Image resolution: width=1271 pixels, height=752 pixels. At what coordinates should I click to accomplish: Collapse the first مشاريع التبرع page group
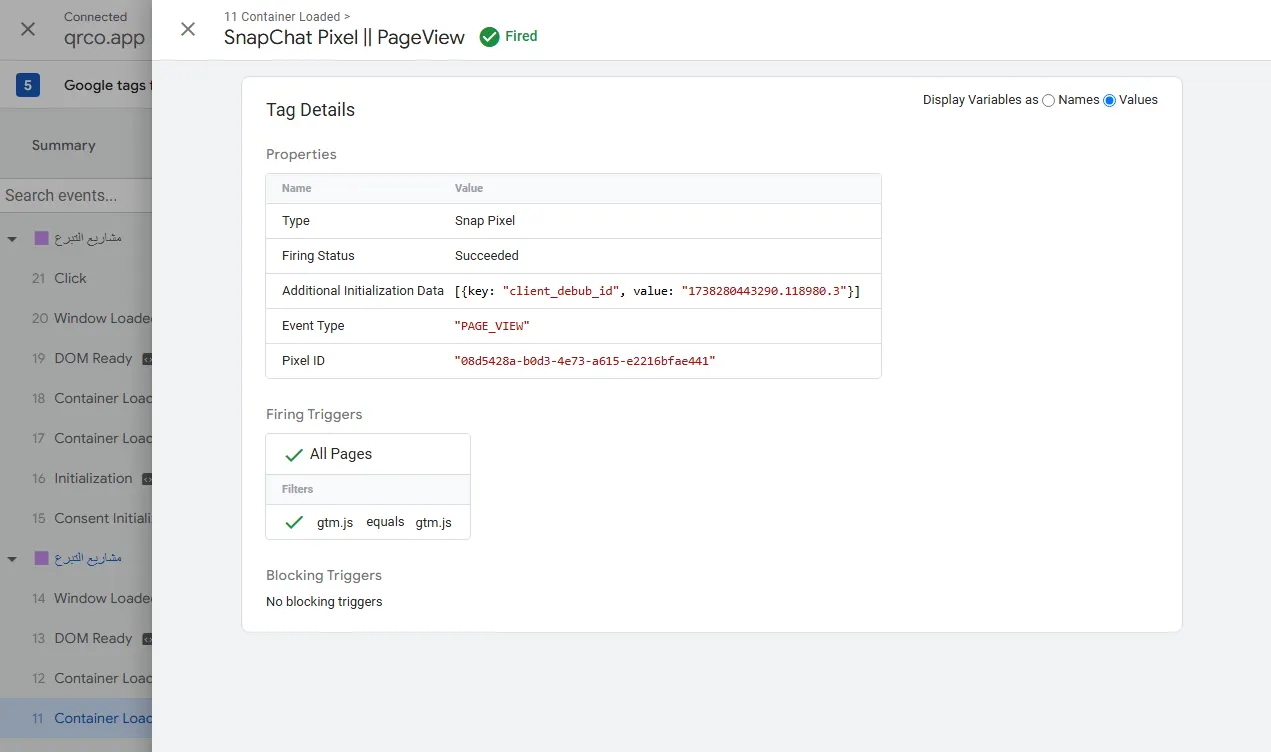tap(12, 239)
